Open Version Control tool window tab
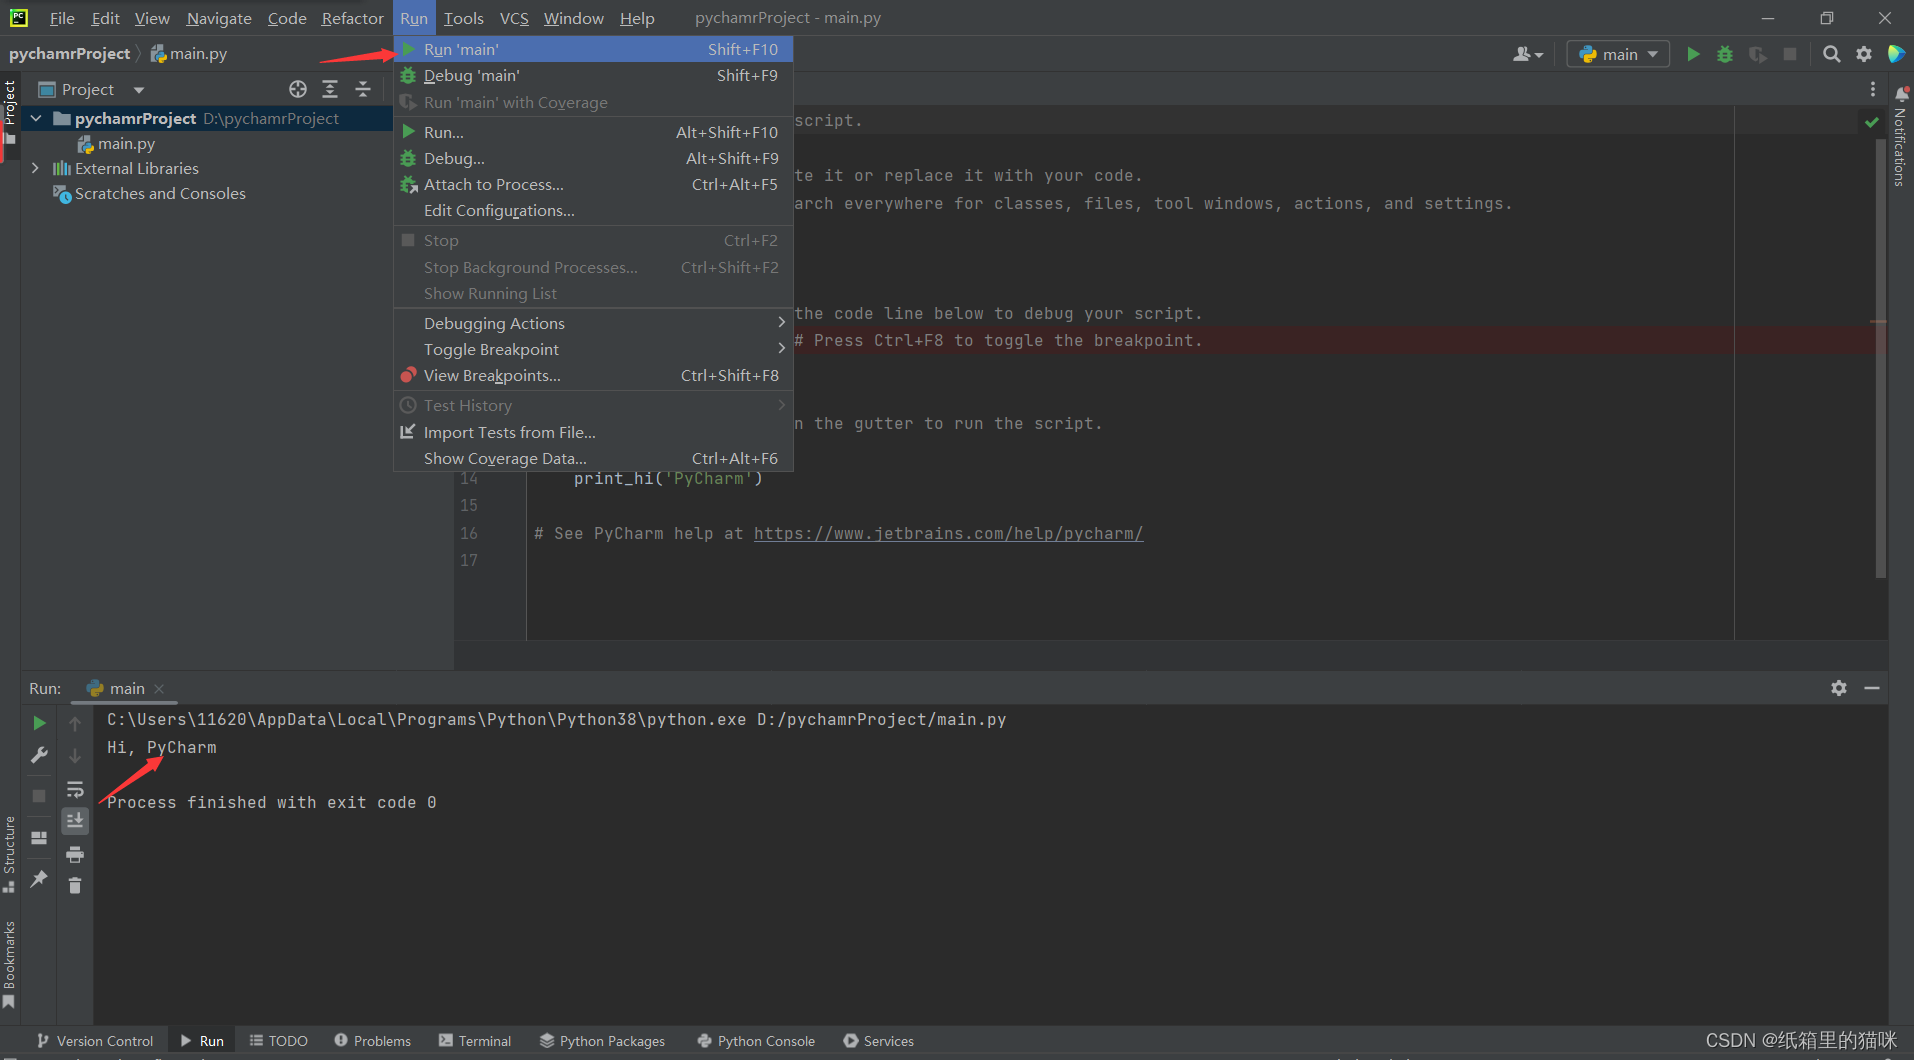 [96, 1041]
